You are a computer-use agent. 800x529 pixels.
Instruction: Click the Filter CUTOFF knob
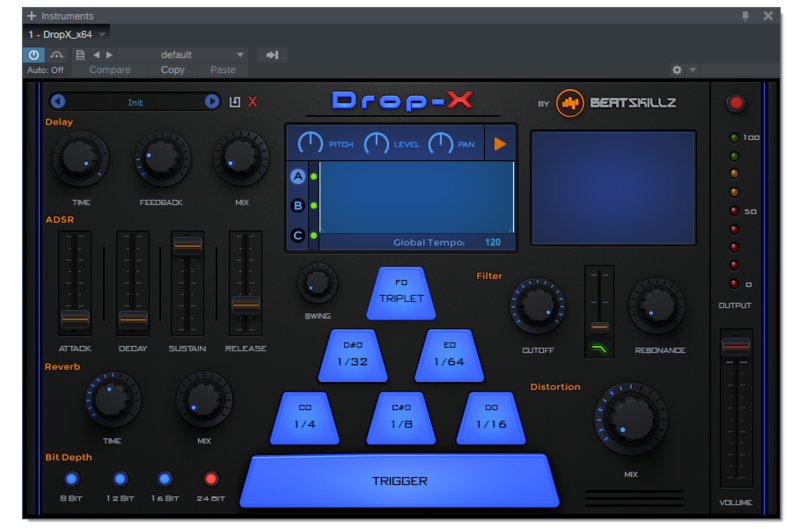pos(538,306)
